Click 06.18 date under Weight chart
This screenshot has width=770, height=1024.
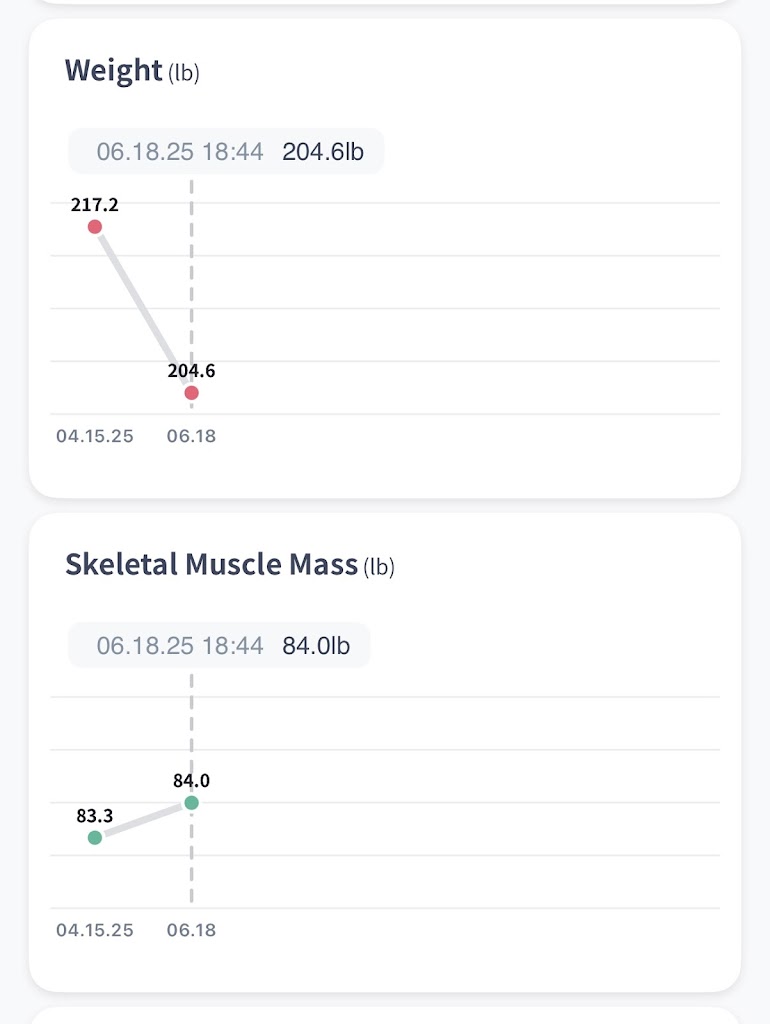click(191, 437)
